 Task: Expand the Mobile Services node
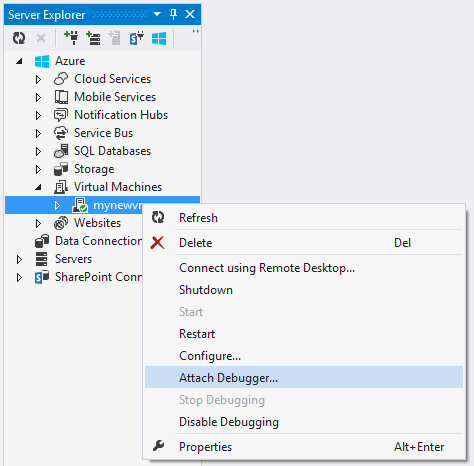(x=38, y=97)
